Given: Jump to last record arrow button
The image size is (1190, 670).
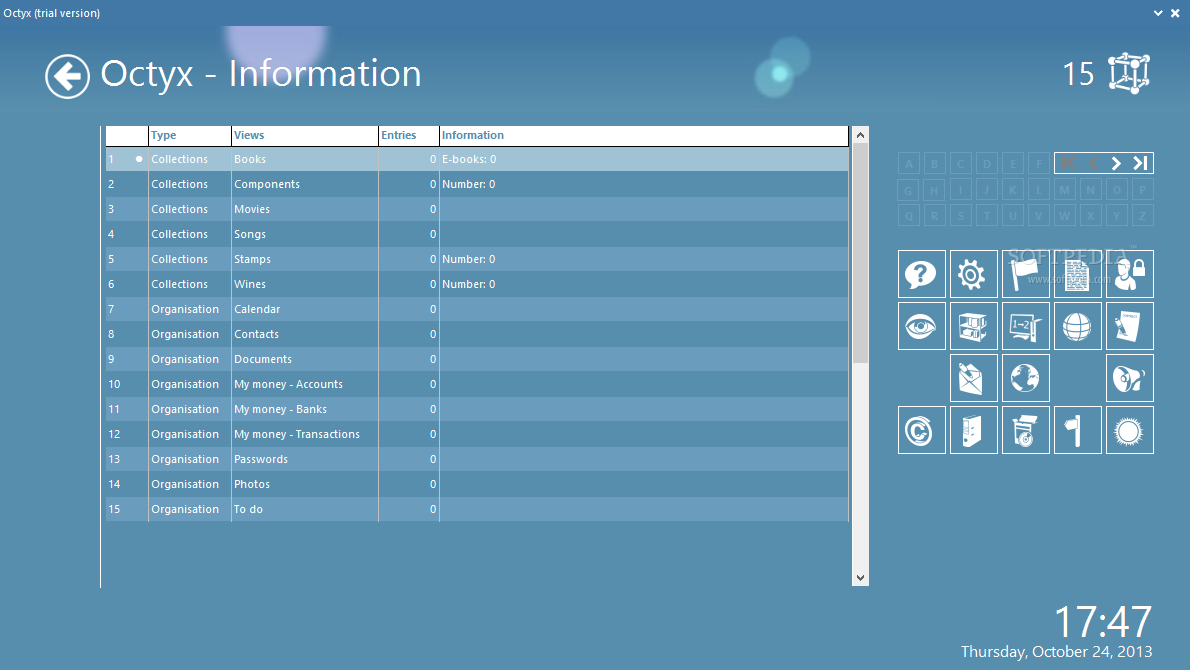Looking at the screenshot, I should click(1140, 163).
